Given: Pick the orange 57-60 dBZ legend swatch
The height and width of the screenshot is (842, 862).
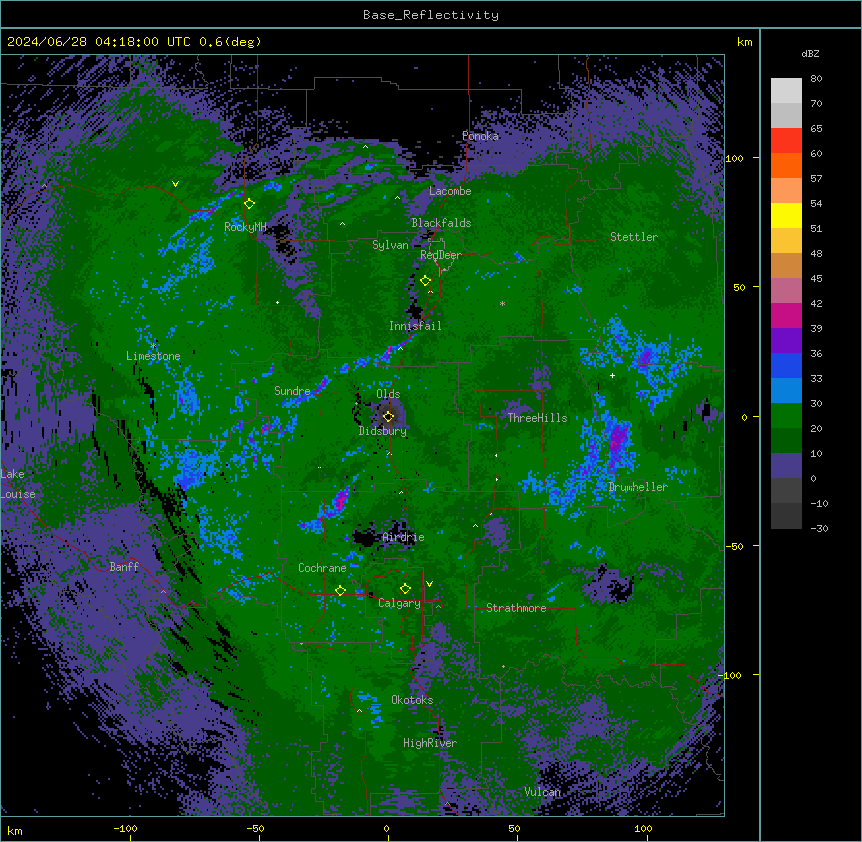Looking at the screenshot, I should click(x=786, y=165).
